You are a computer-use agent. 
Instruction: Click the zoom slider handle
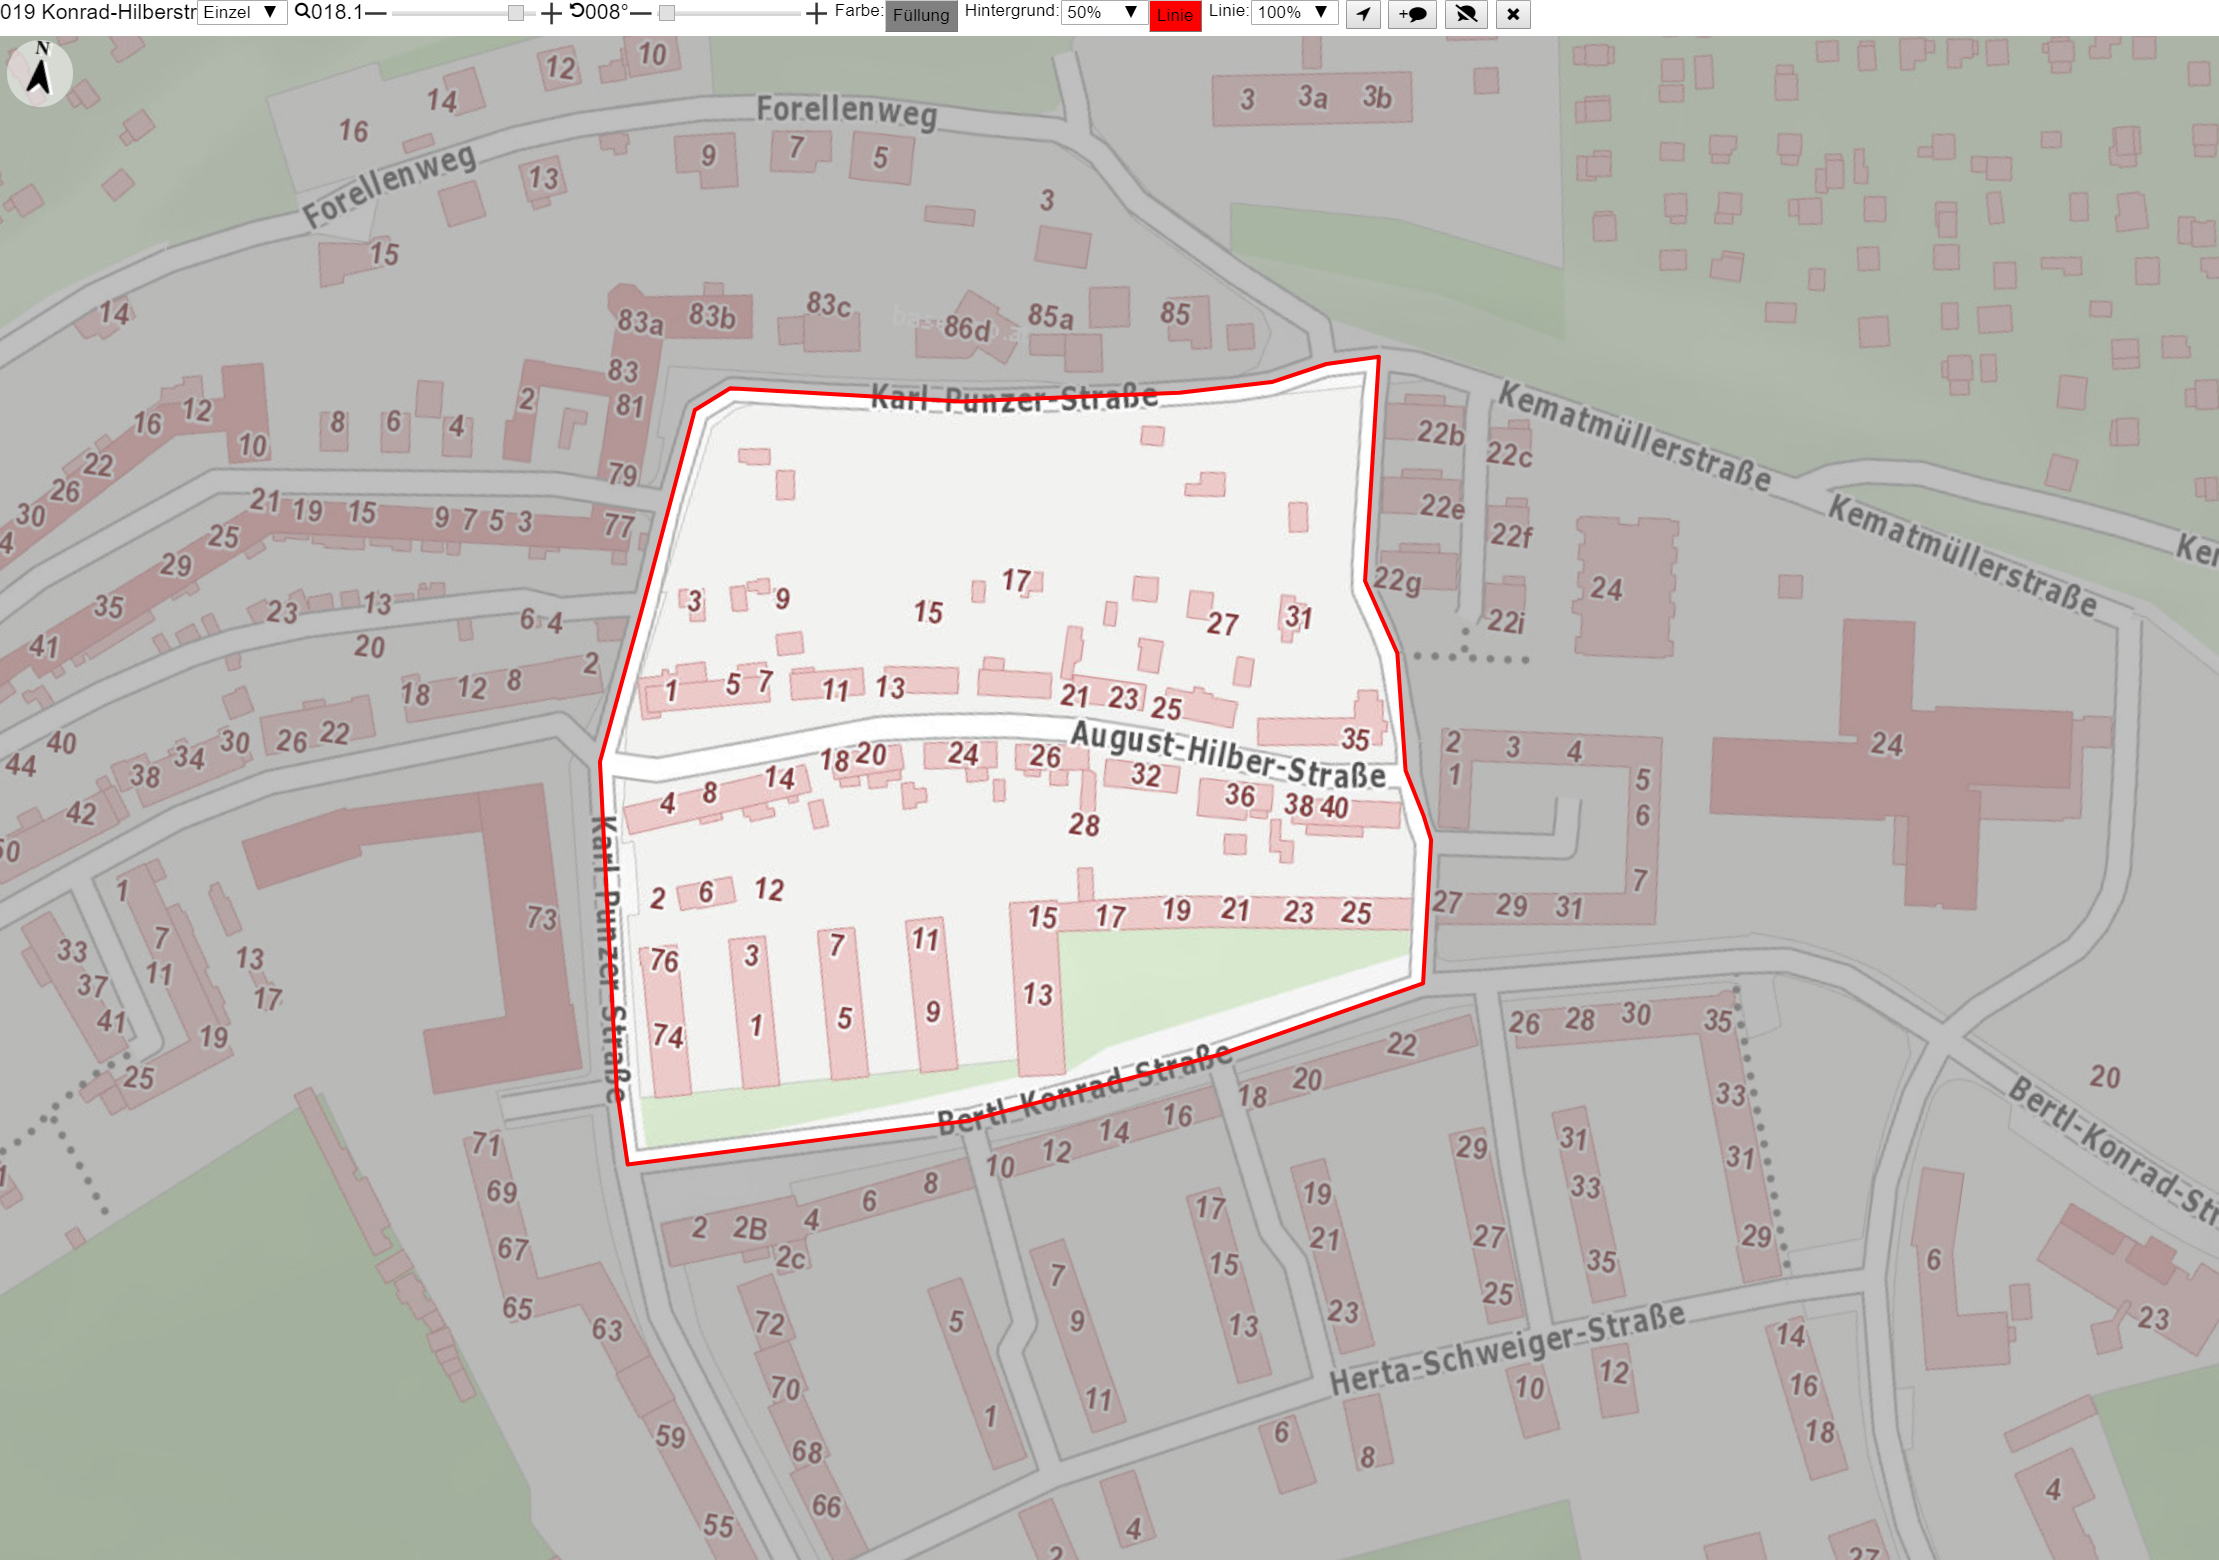click(515, 13)
